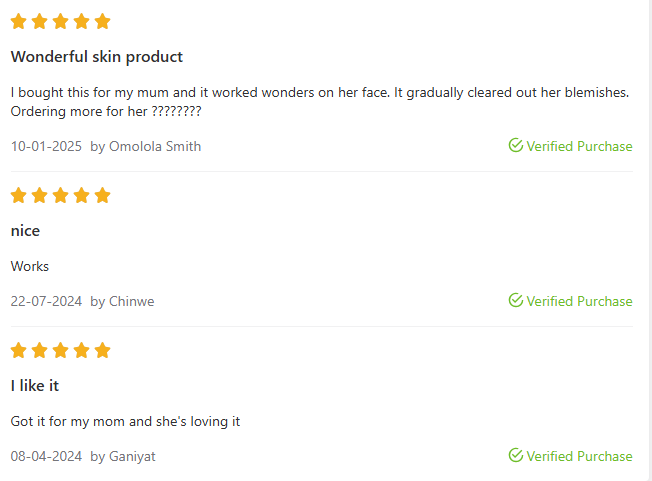Click review text Got it for my mom
Viewport: 652px width, 481px height.
coord(125,422)
